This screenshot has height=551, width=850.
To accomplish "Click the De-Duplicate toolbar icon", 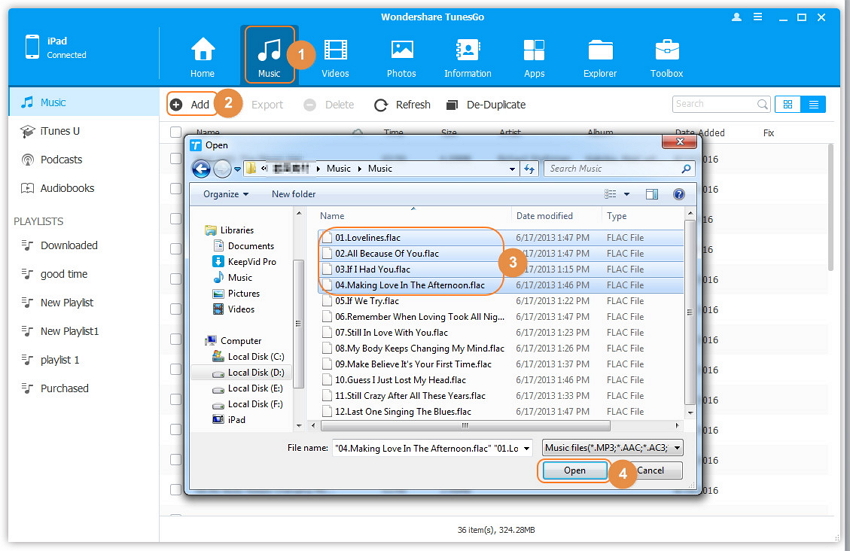I will 452,105.
